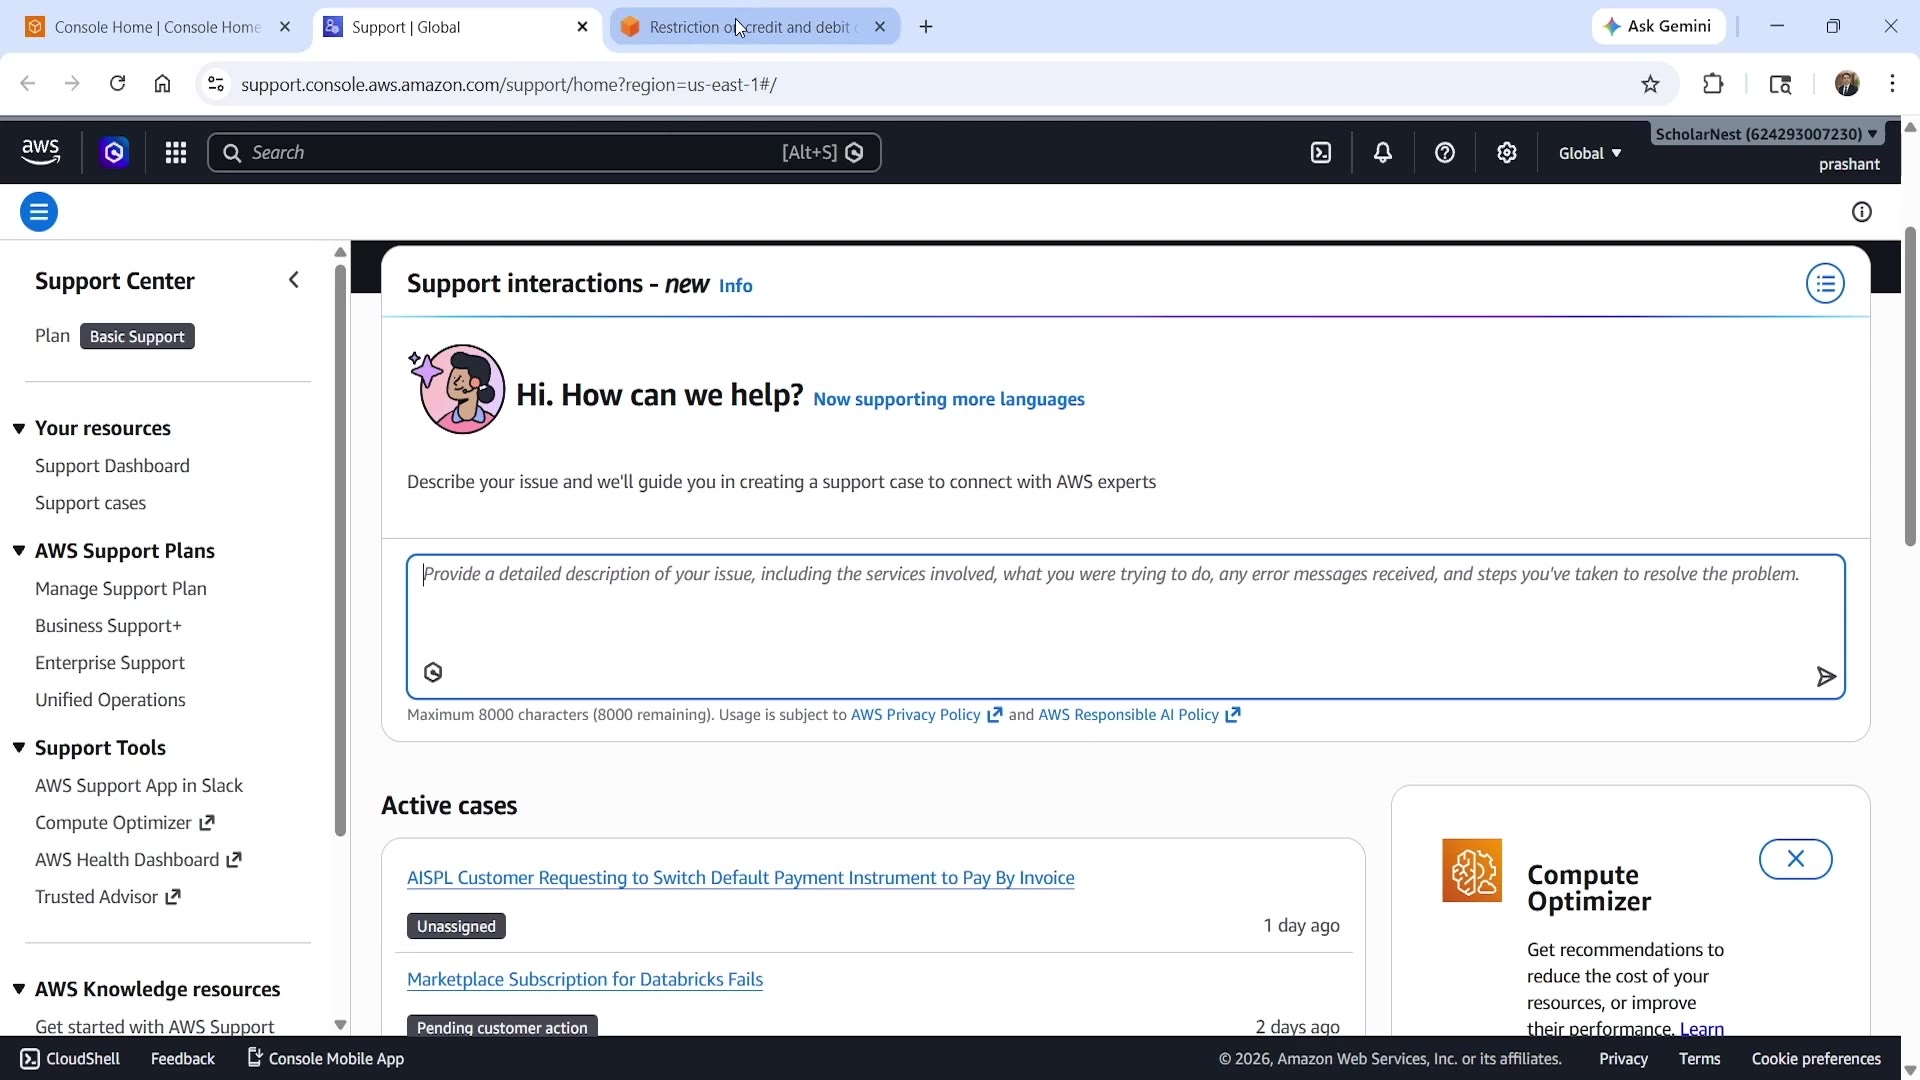
Task: Open the AWS logo home link
Action: click(x=41, y=152)
